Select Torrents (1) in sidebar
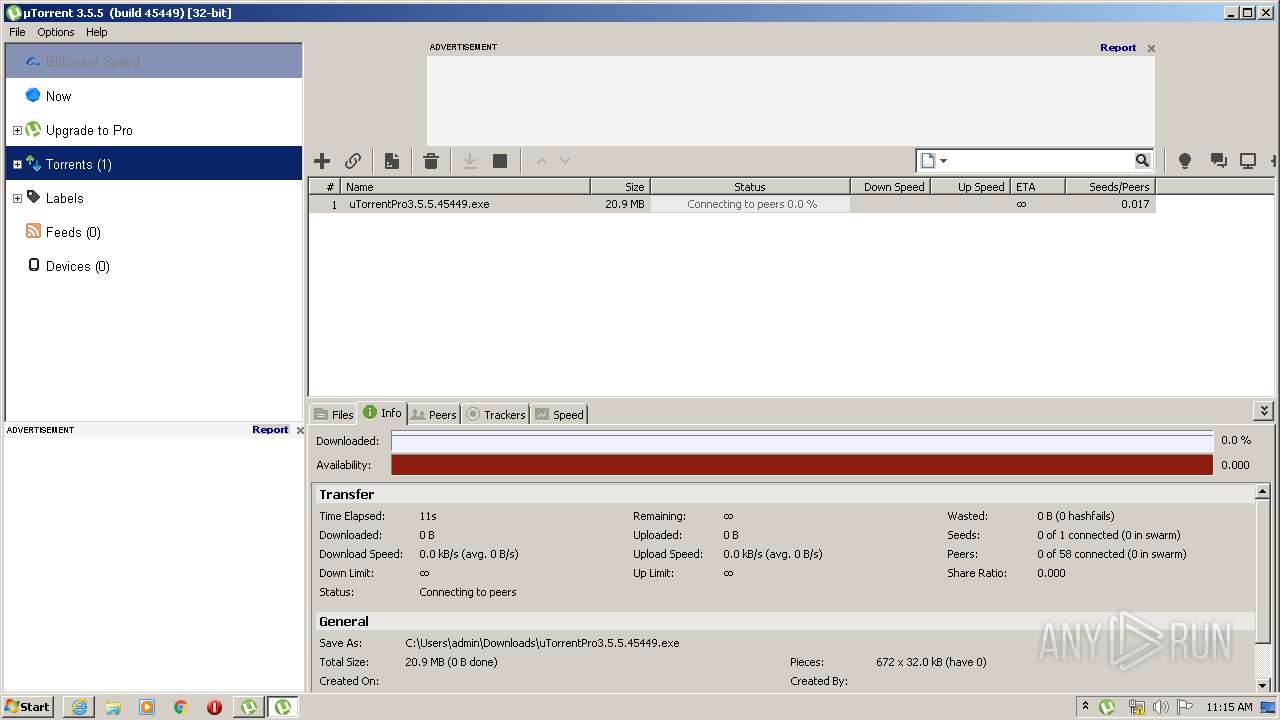The height and width of the screenshot is (720, 1280). pos(154,164)
